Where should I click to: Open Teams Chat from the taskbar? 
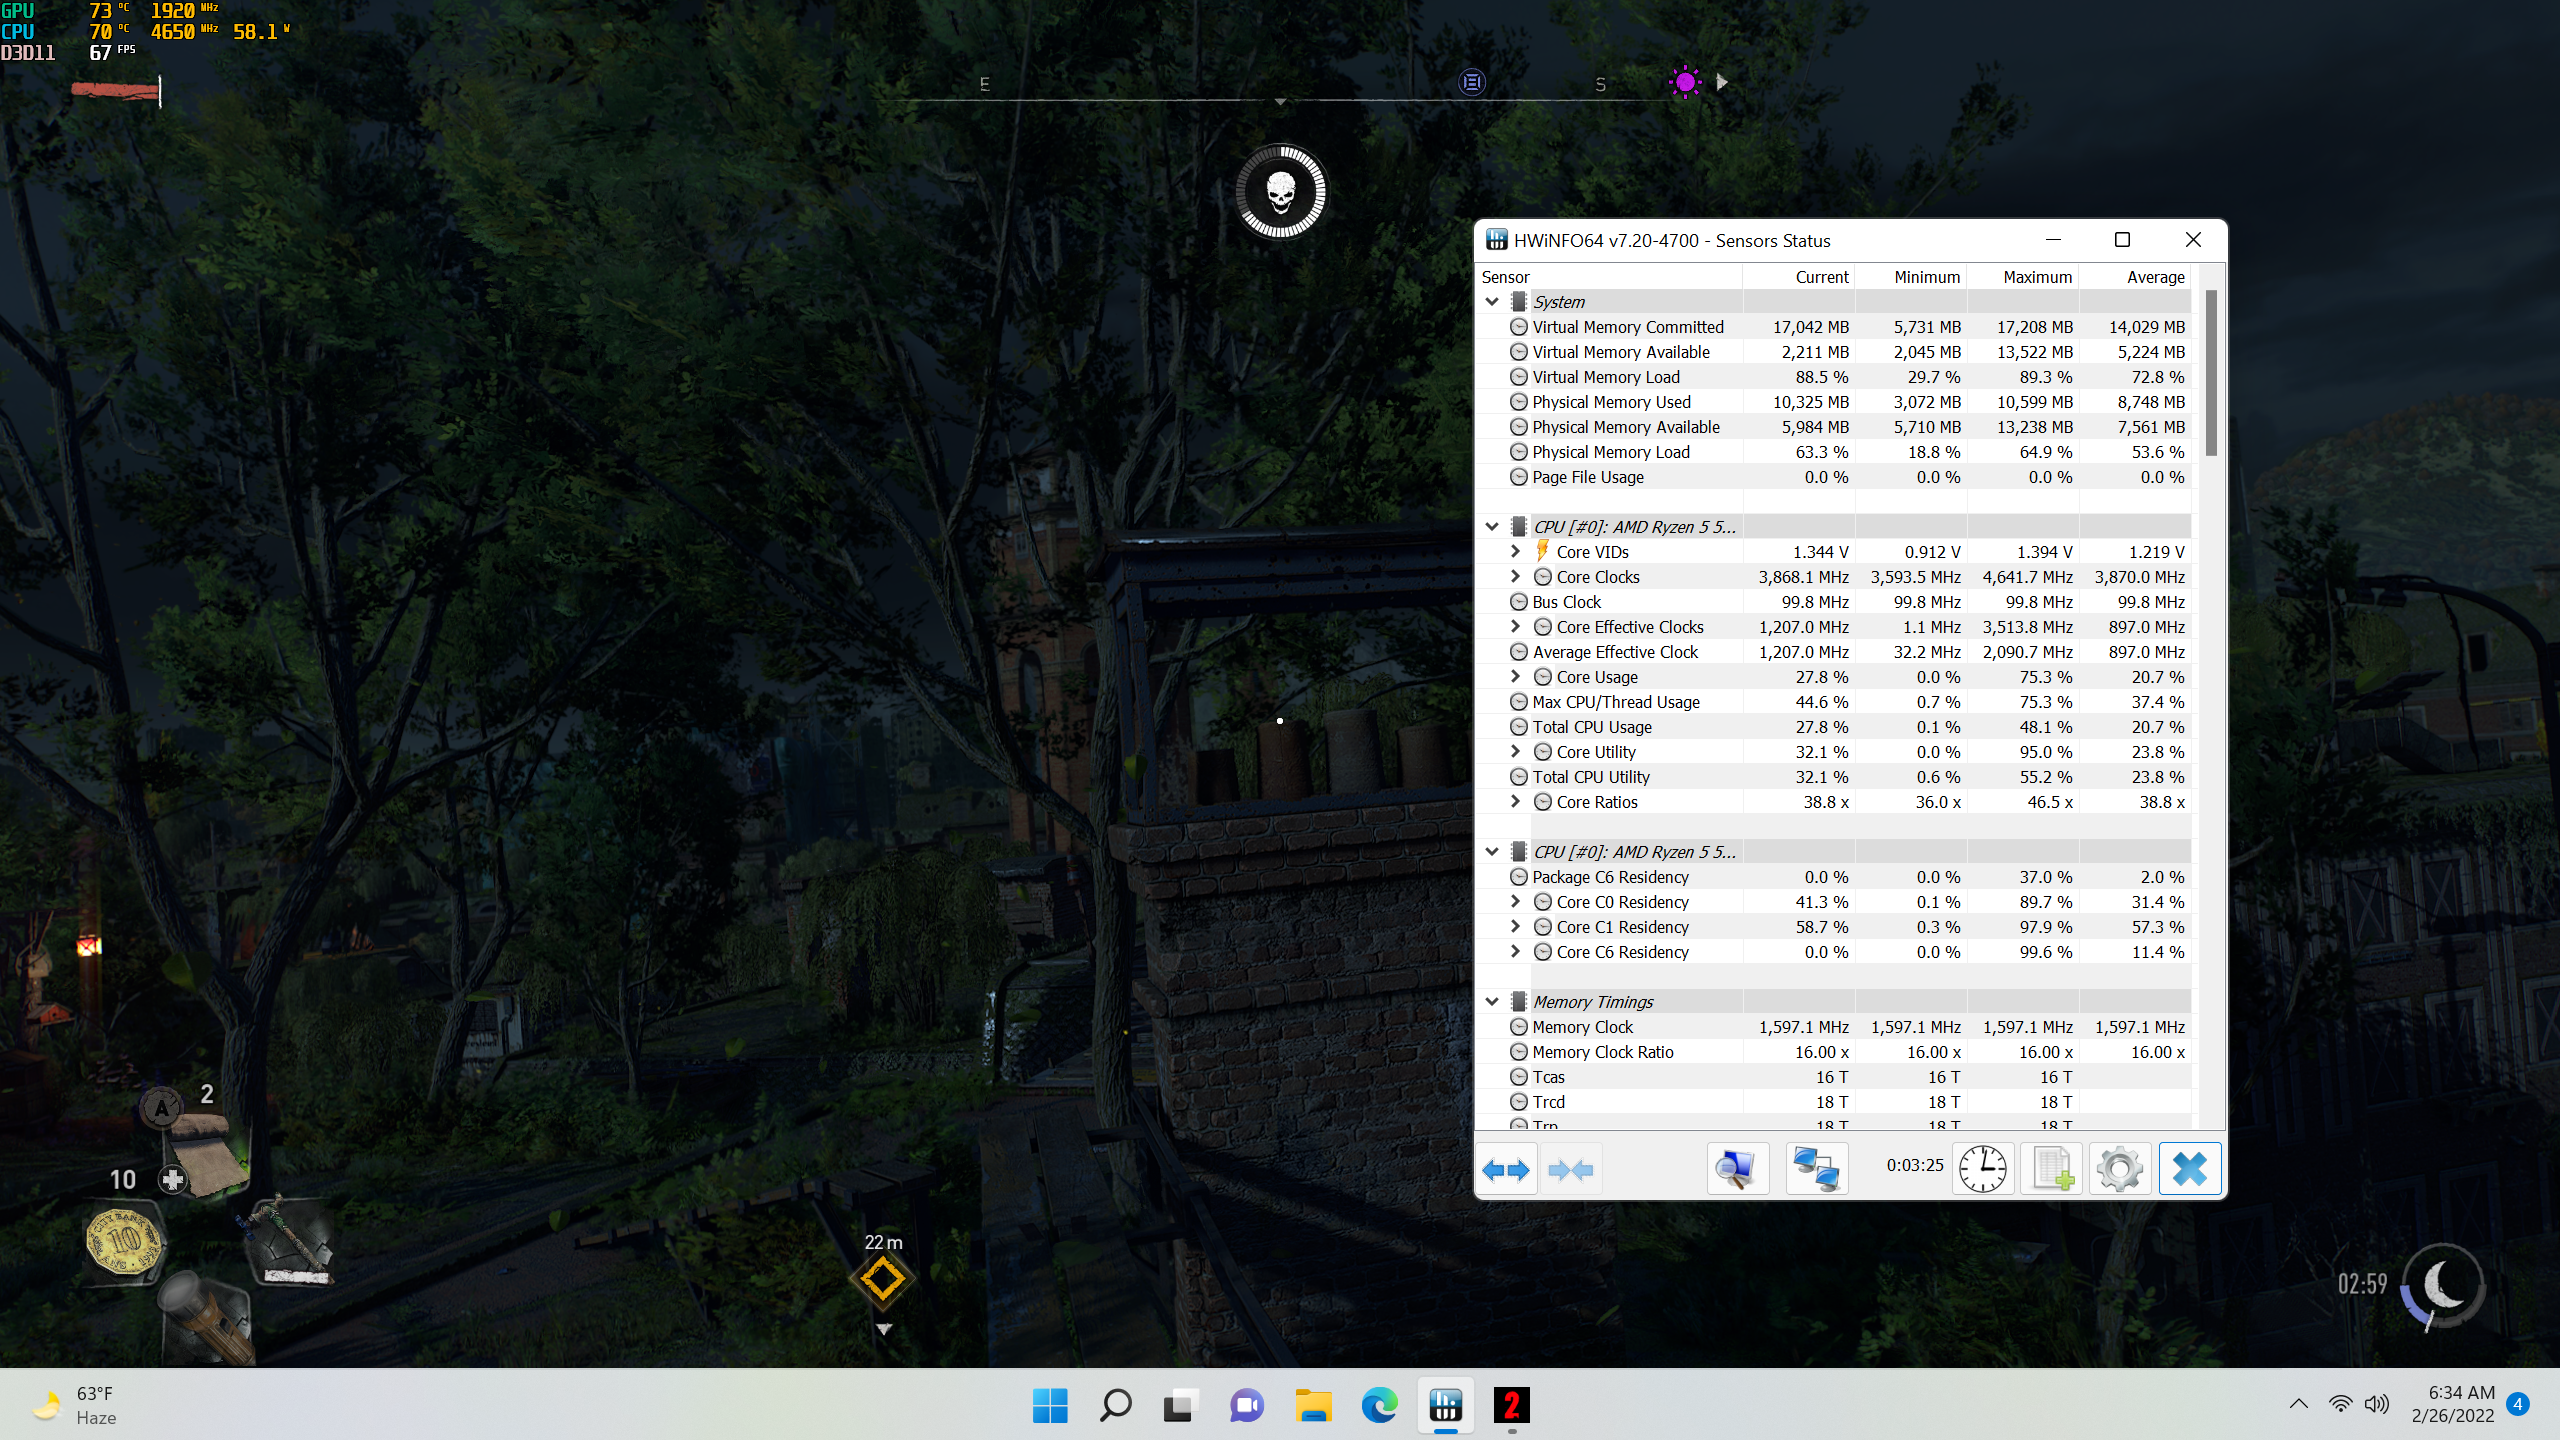point(1246,1406)
